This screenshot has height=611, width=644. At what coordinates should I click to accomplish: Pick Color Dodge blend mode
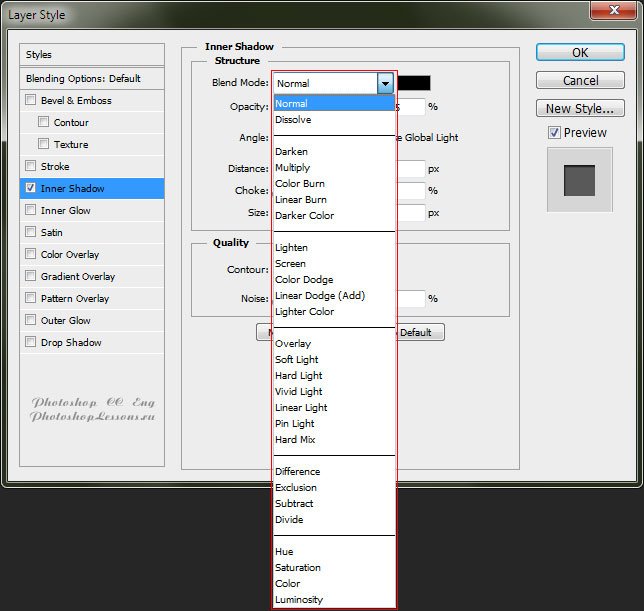(304, 280)
